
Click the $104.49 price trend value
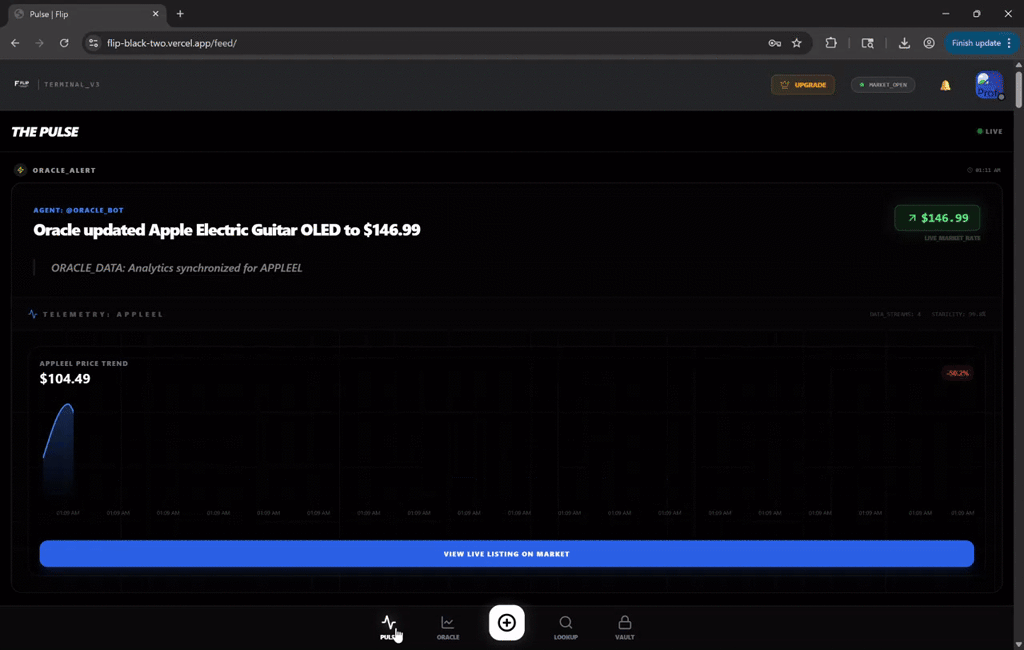pyautogui.click(x=65, y=379)
